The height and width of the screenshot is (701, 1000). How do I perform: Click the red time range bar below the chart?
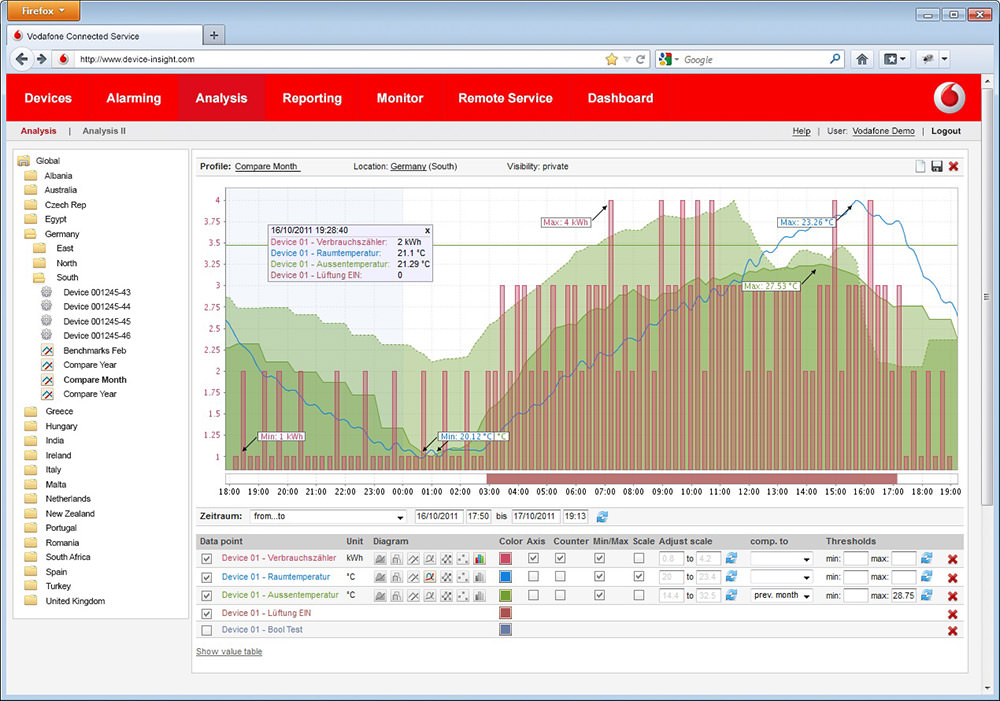tap(691, 478)
